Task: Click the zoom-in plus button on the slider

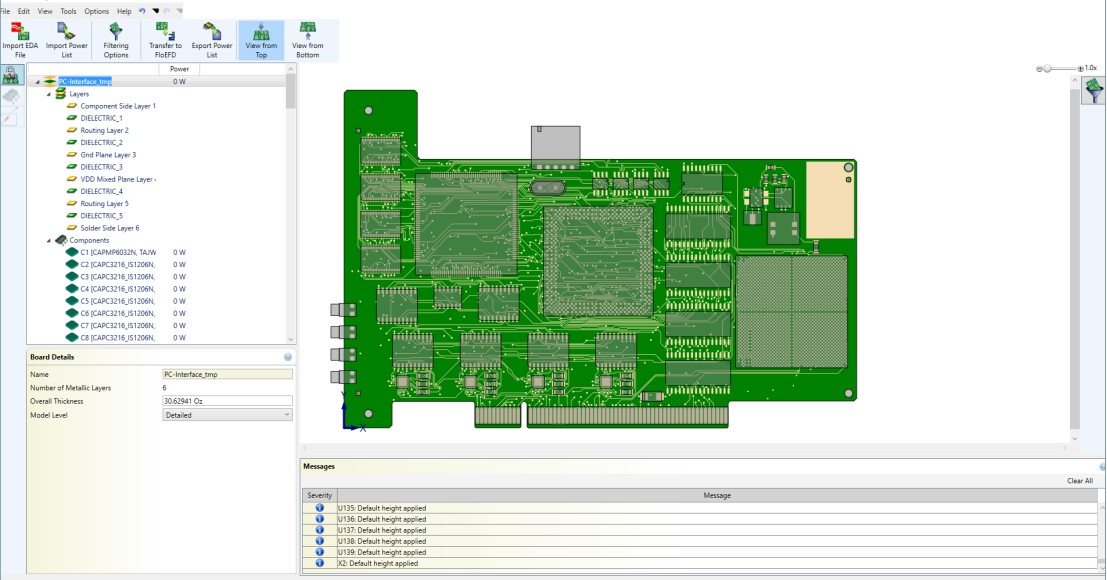Action: click(1080, 68)
